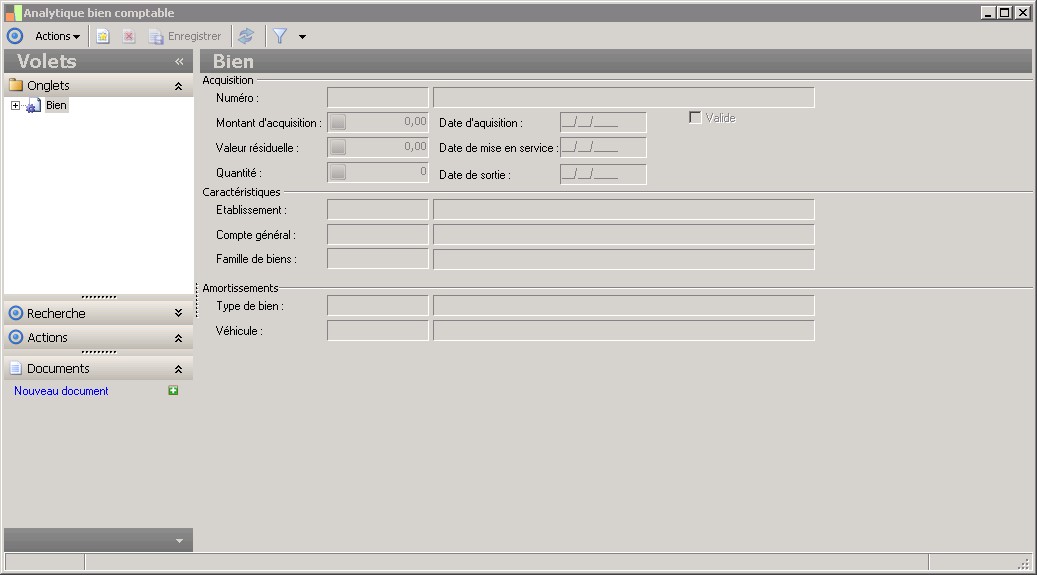Screen dimensions: 1037x575
Task: Click the Famille de biens description field
Action: coord(624,259)
